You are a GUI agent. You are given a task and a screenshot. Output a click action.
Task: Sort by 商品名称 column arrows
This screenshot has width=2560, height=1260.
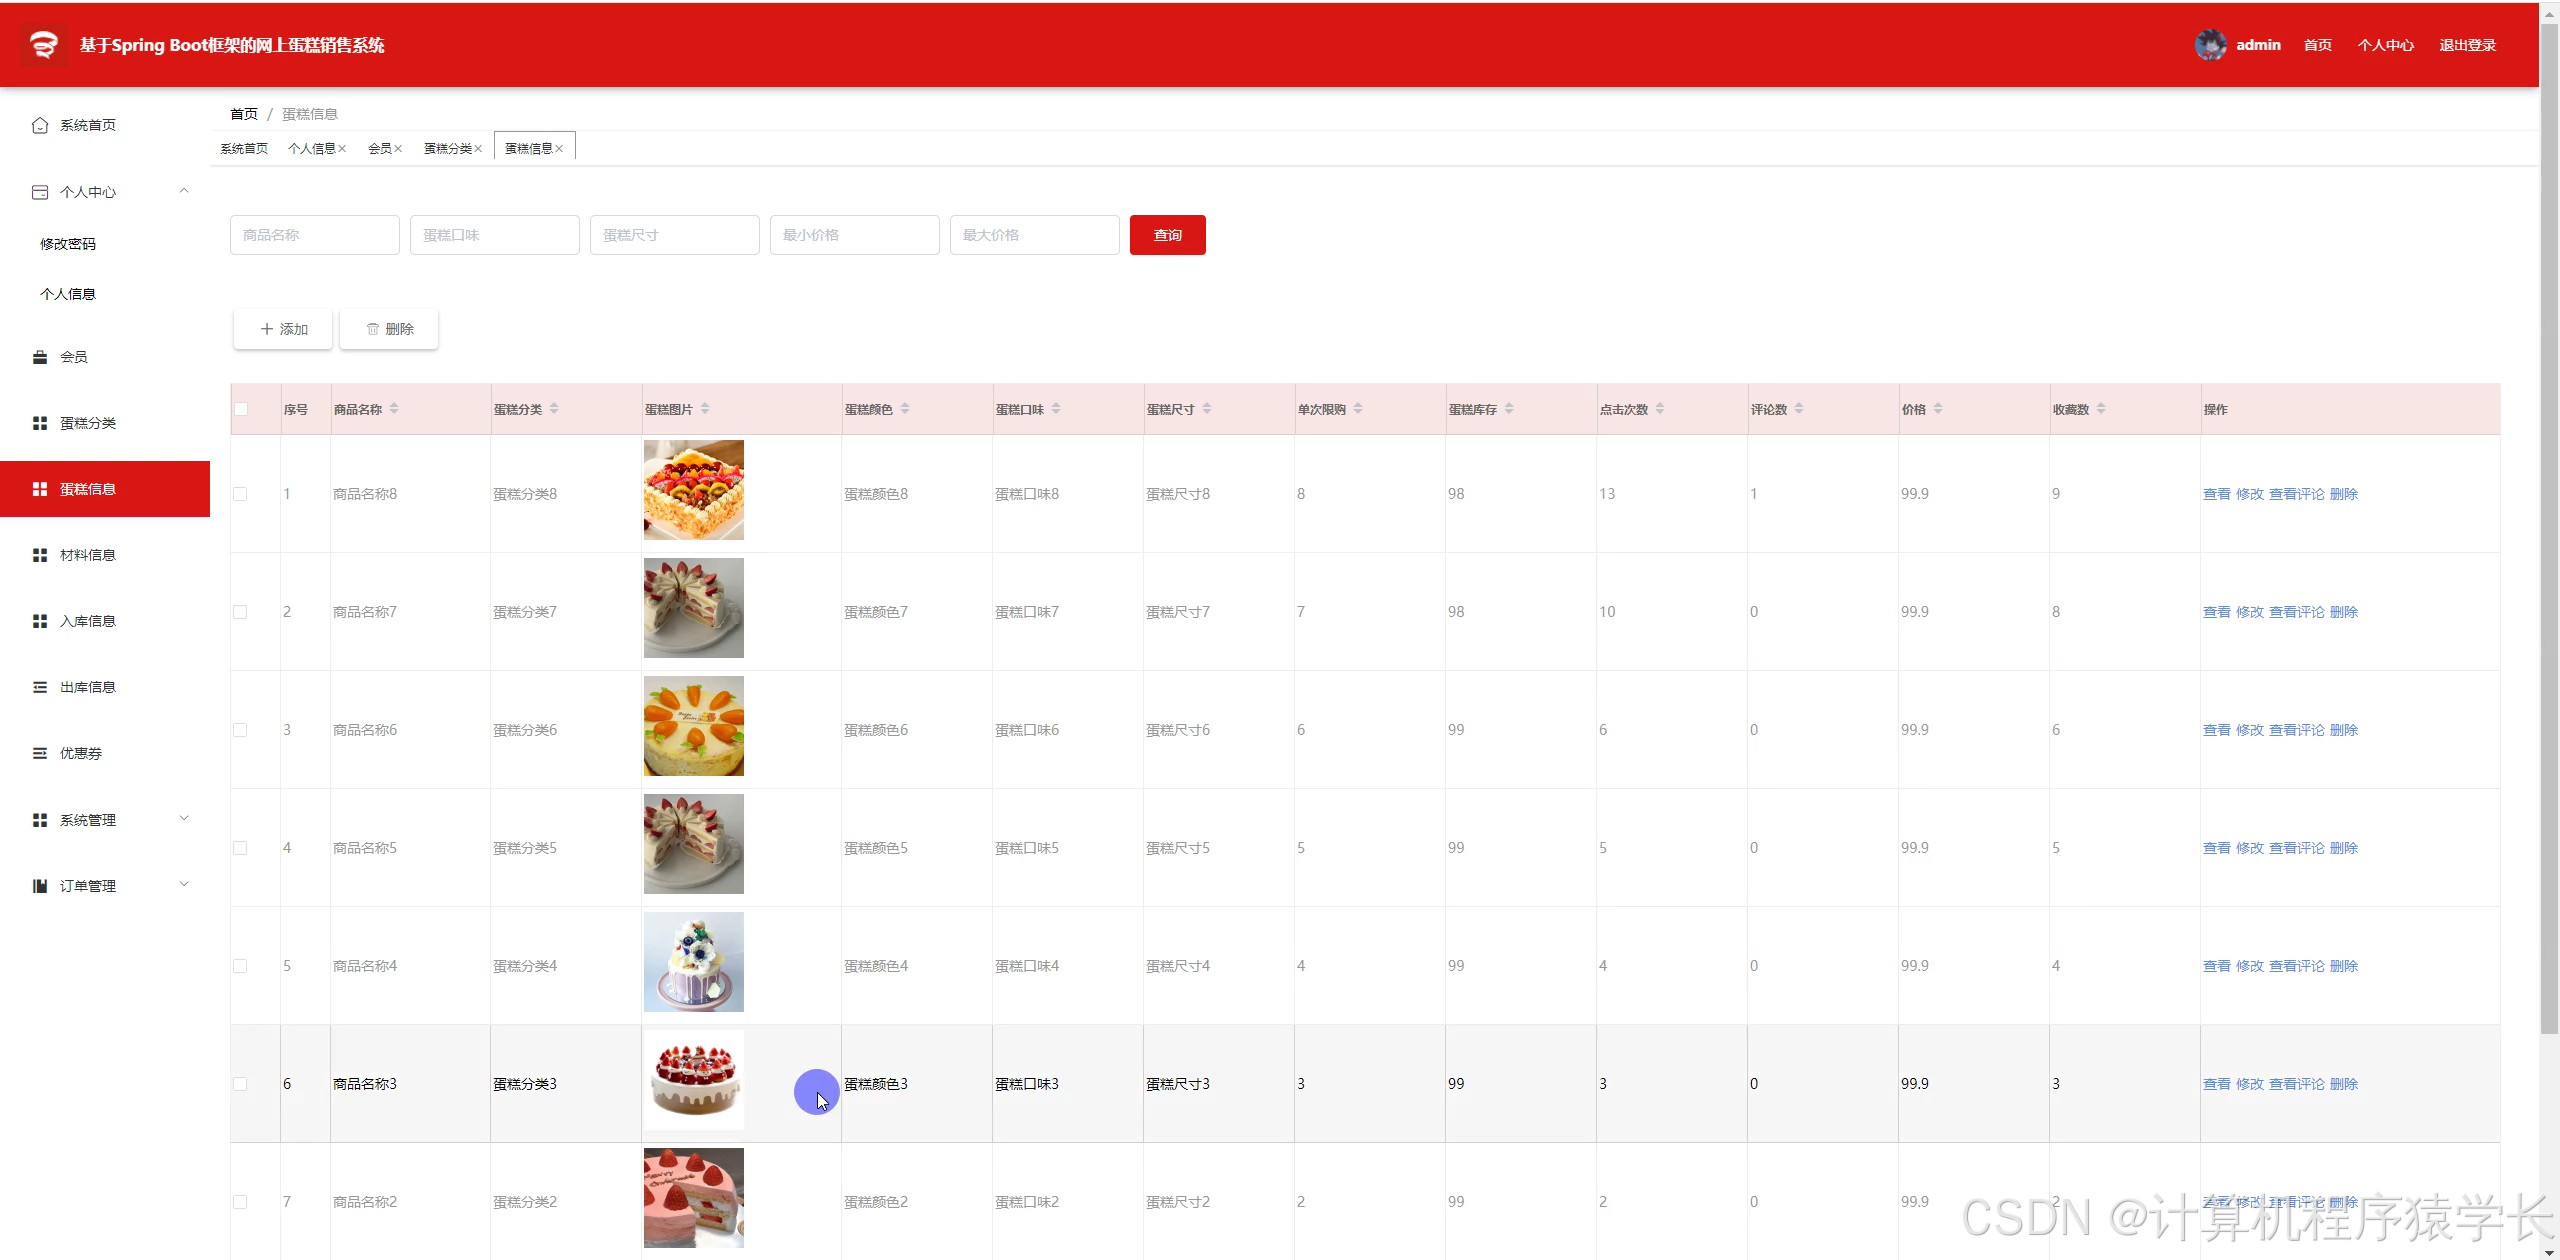tap(394, 409)
